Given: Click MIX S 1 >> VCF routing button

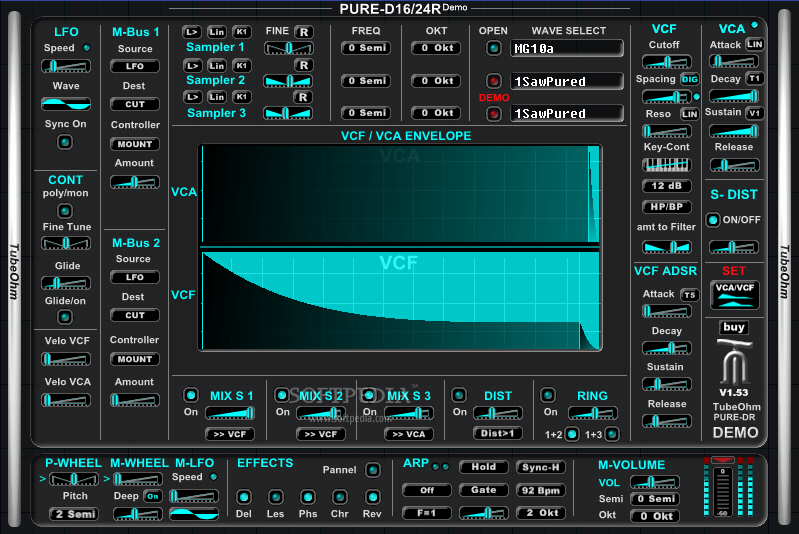Looking at the screenshot, I should [x=229, y=434].
